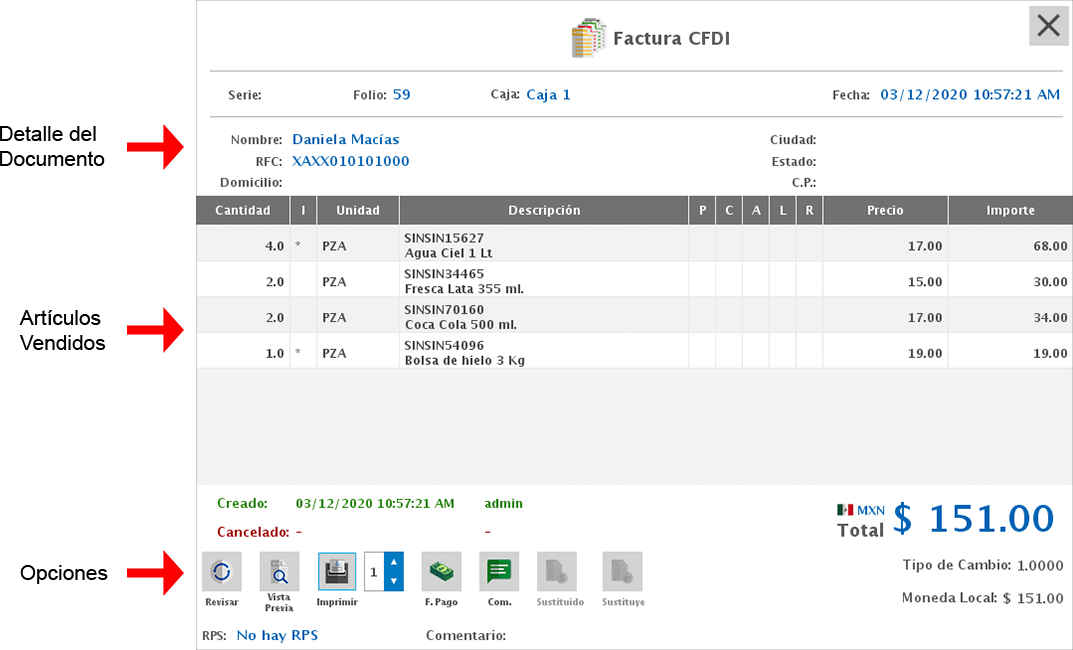Image resolution: width=1073 pixels, height=650 pixels.
Task: Close the Factura CFDI window
Action: [1048, 26]
